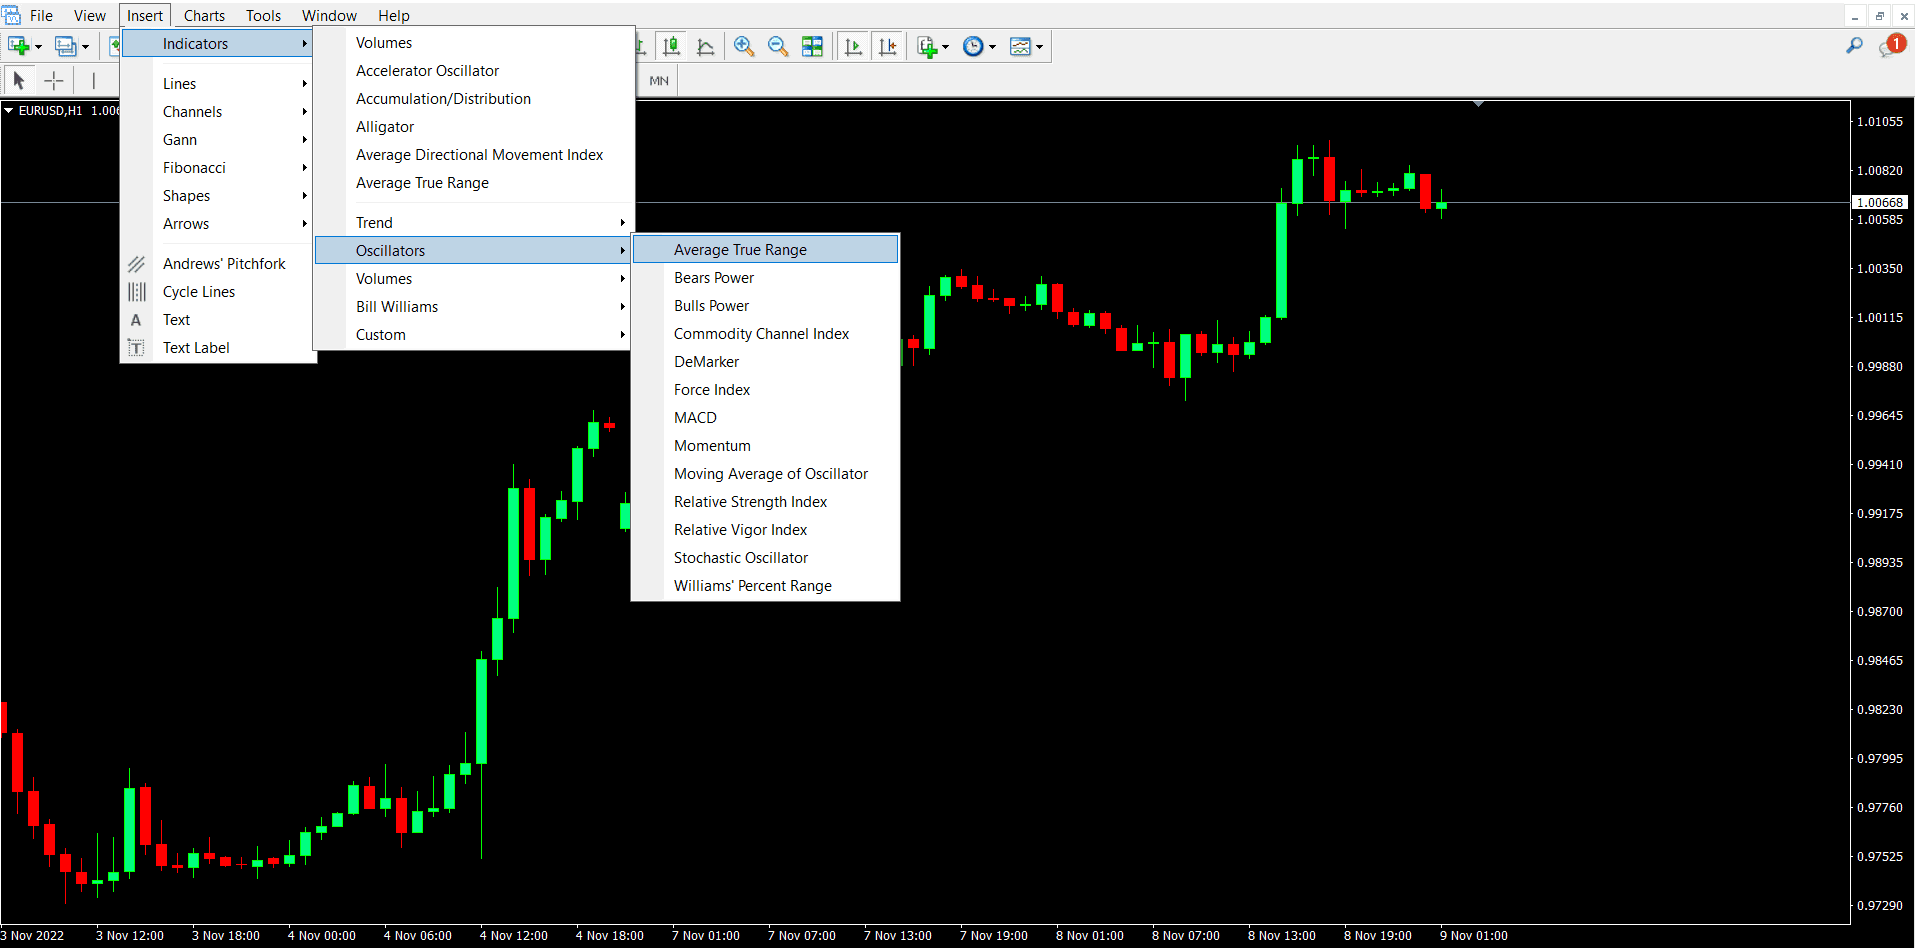Click the Add Indicator list icon
Viewport: 1915px width, 948px height.
coord(927,46)
